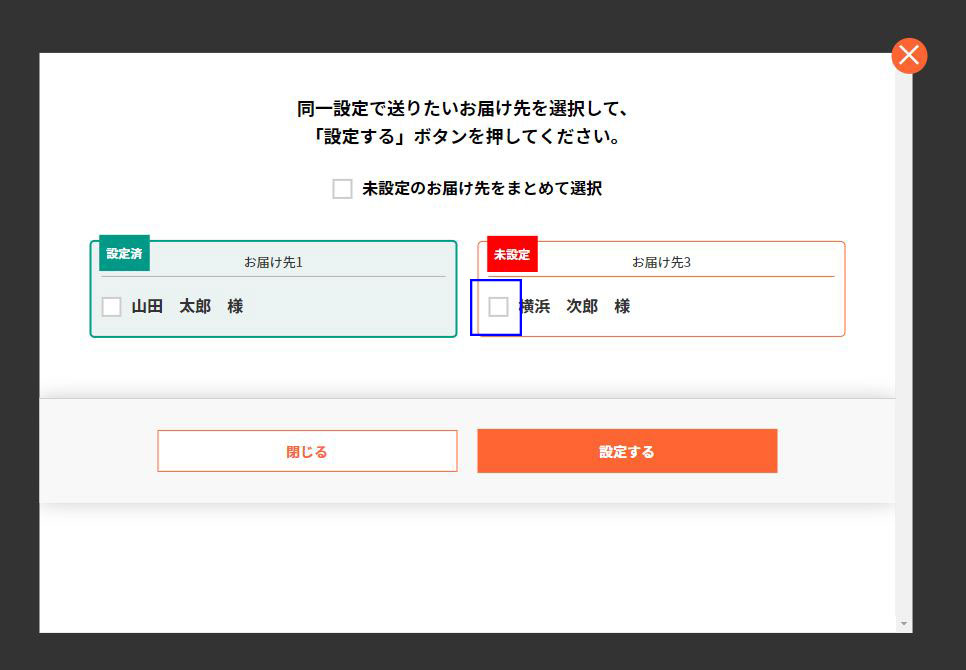This screenshot has height=670, width=966.
Task: Check the 未設定のお届け先をまとめて選択 checkbox
Action: (342, 189)
